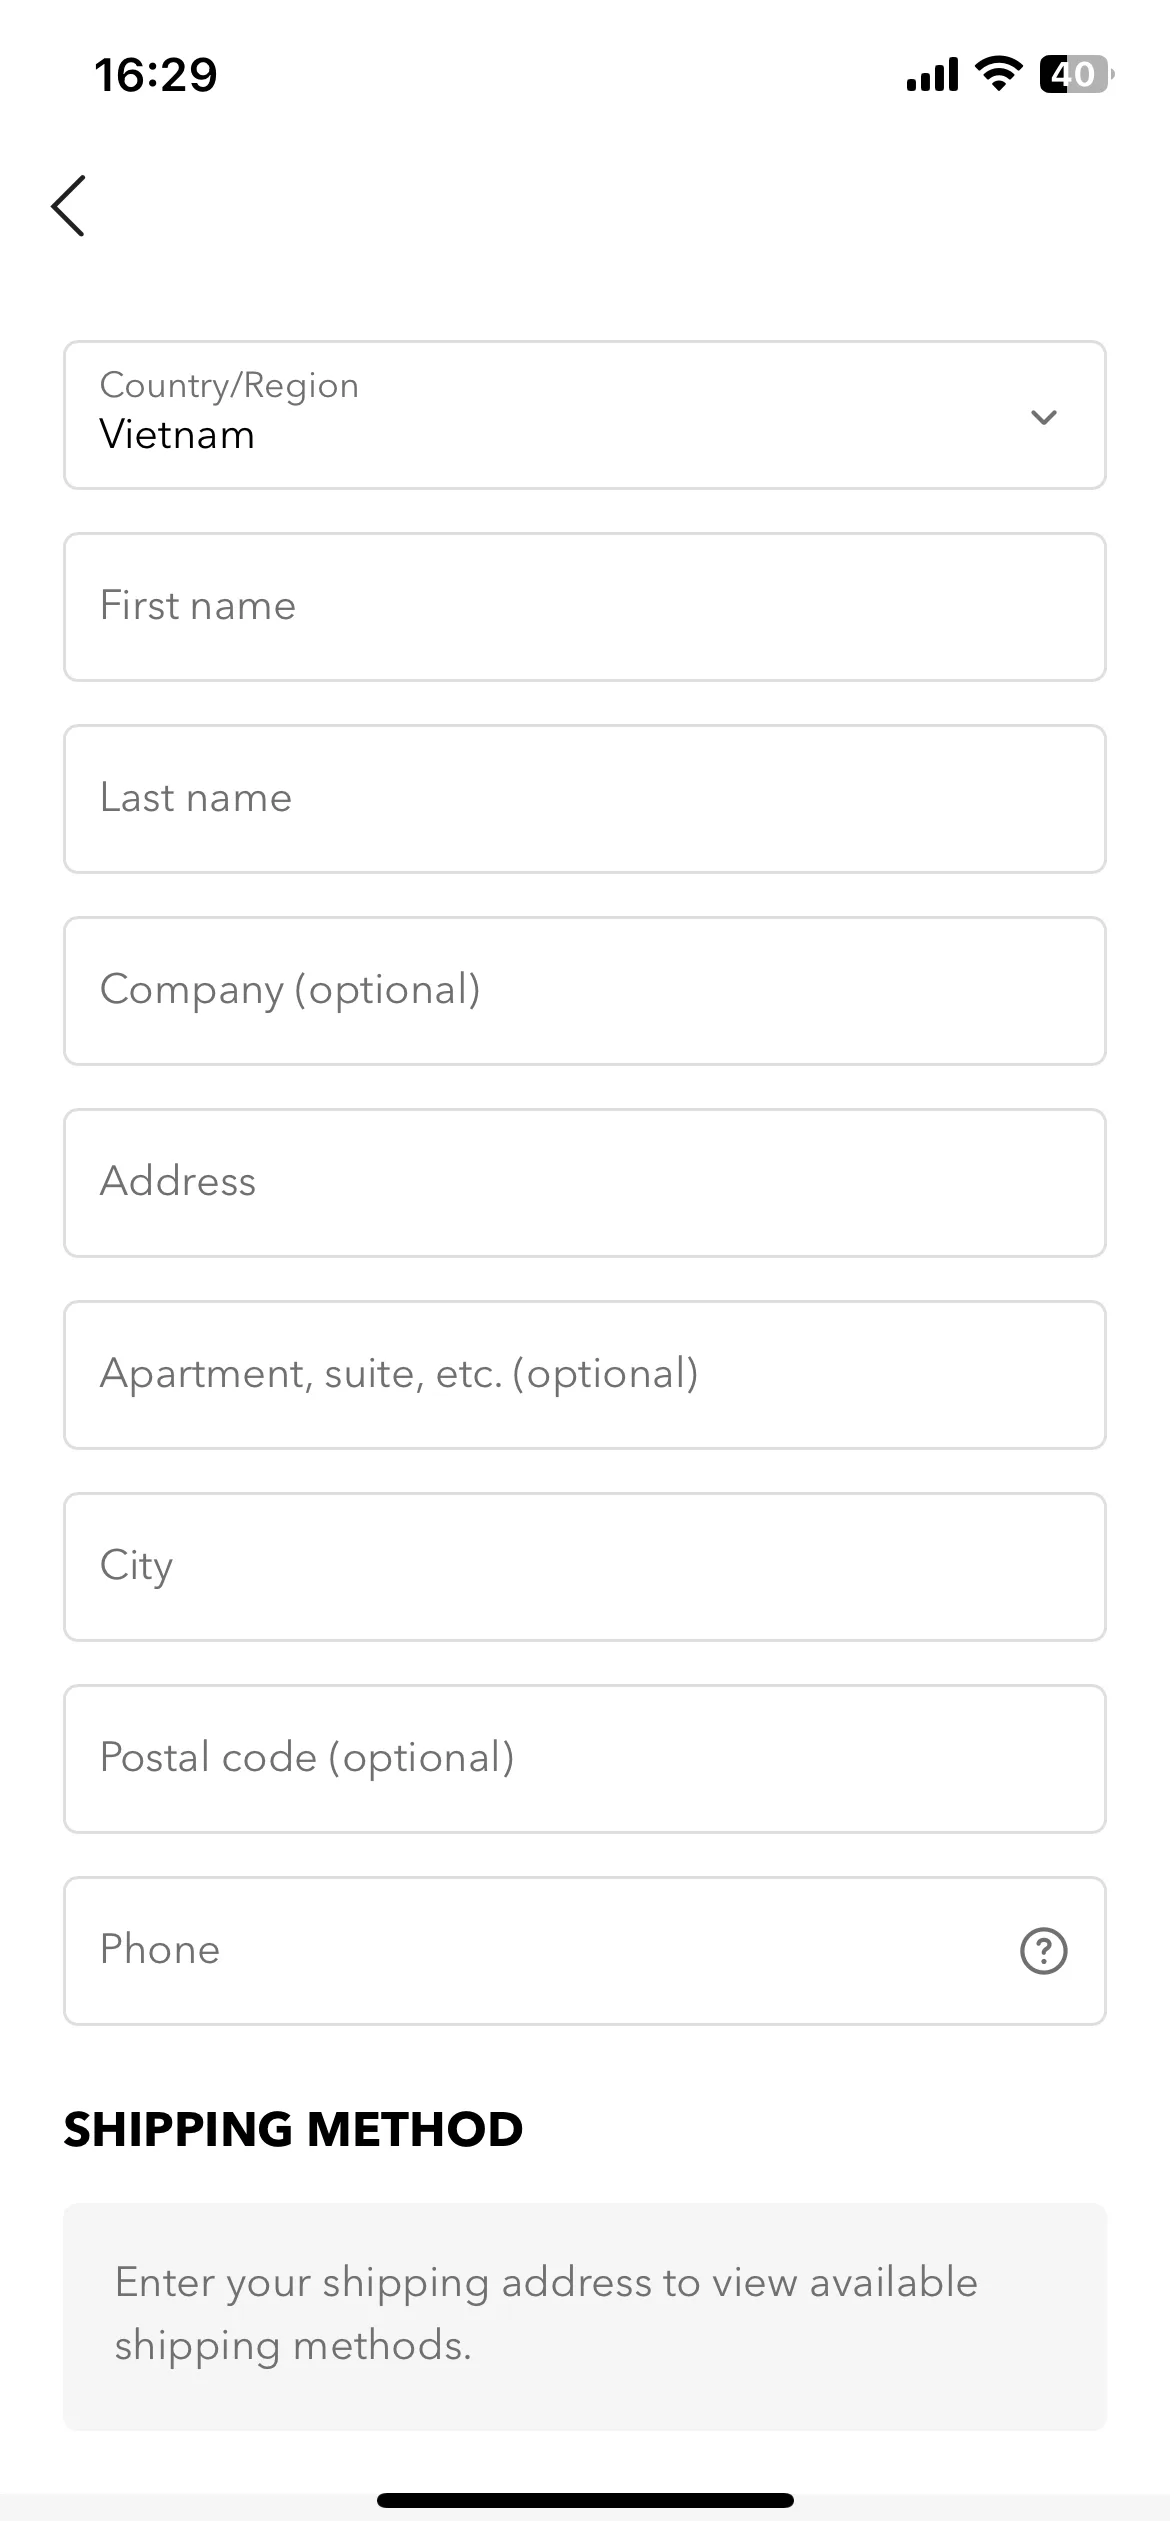Focus the Postal code (optional) field

coord(585,1759)
